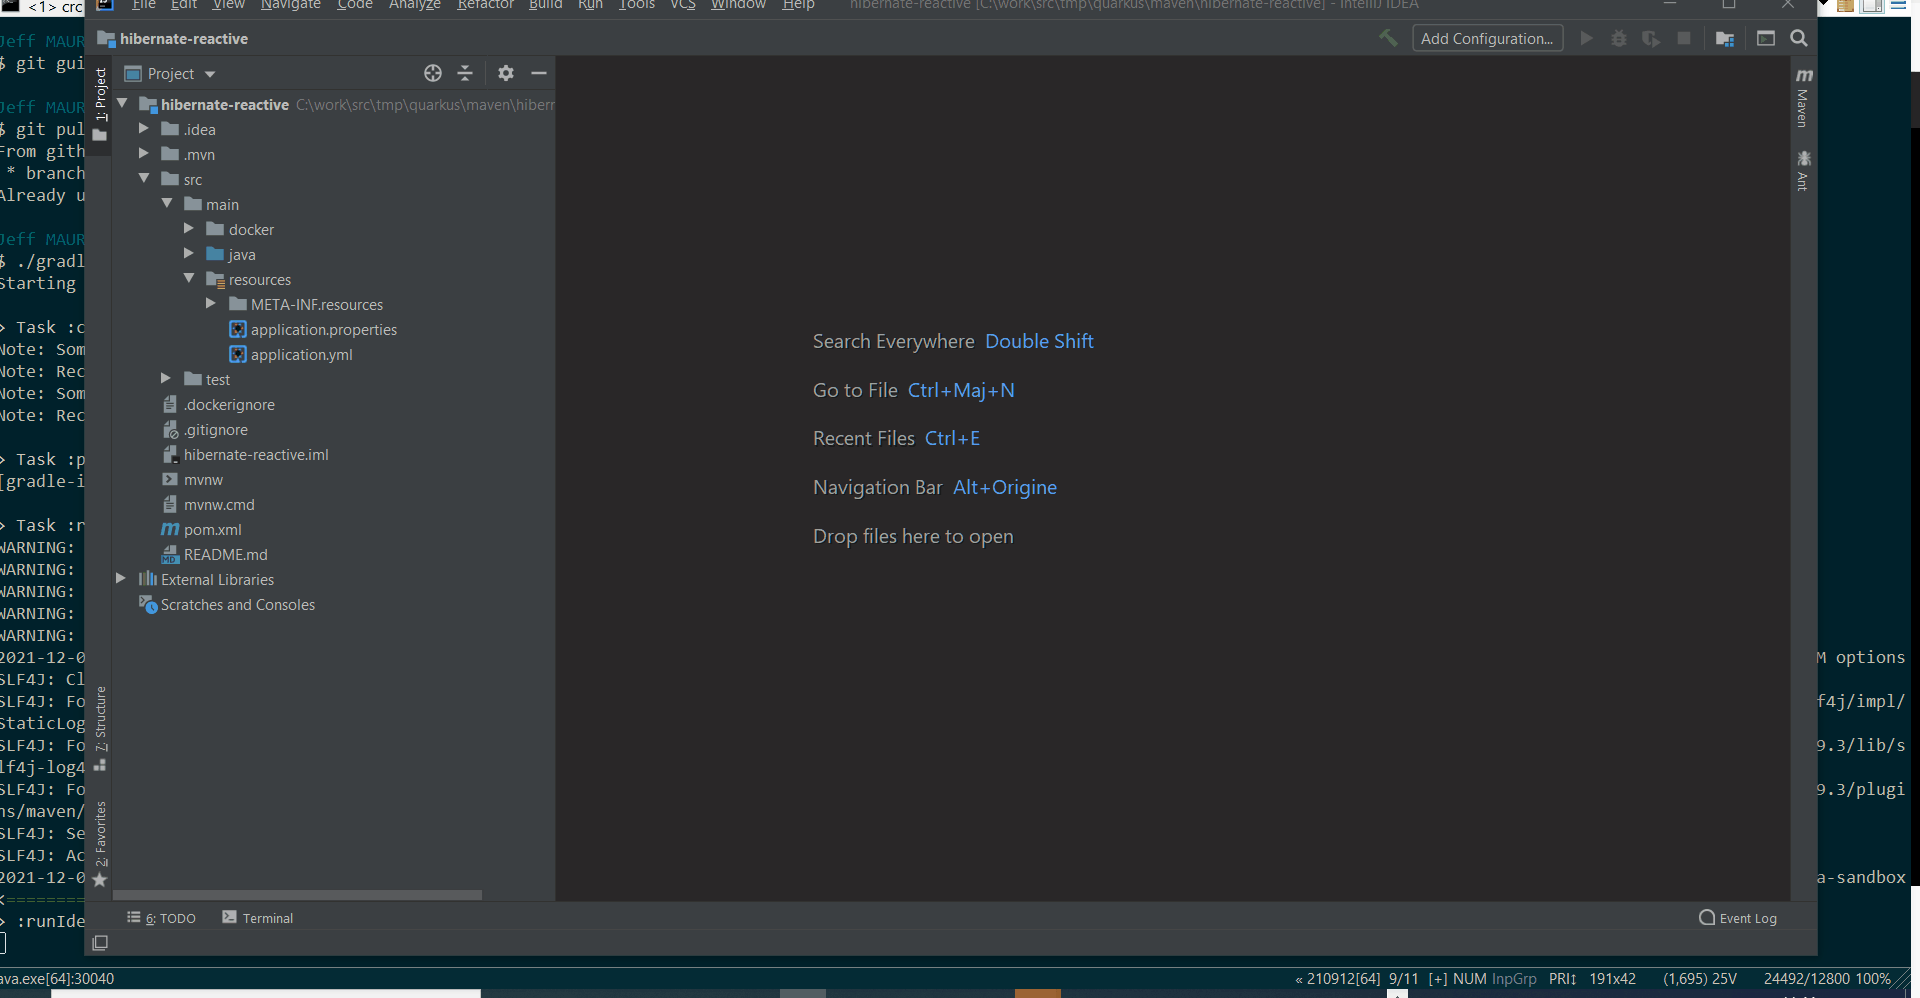The image size is (1920, 998).
Task: Start a Debug session with the bug icon
Action: tap(1619, 37)
